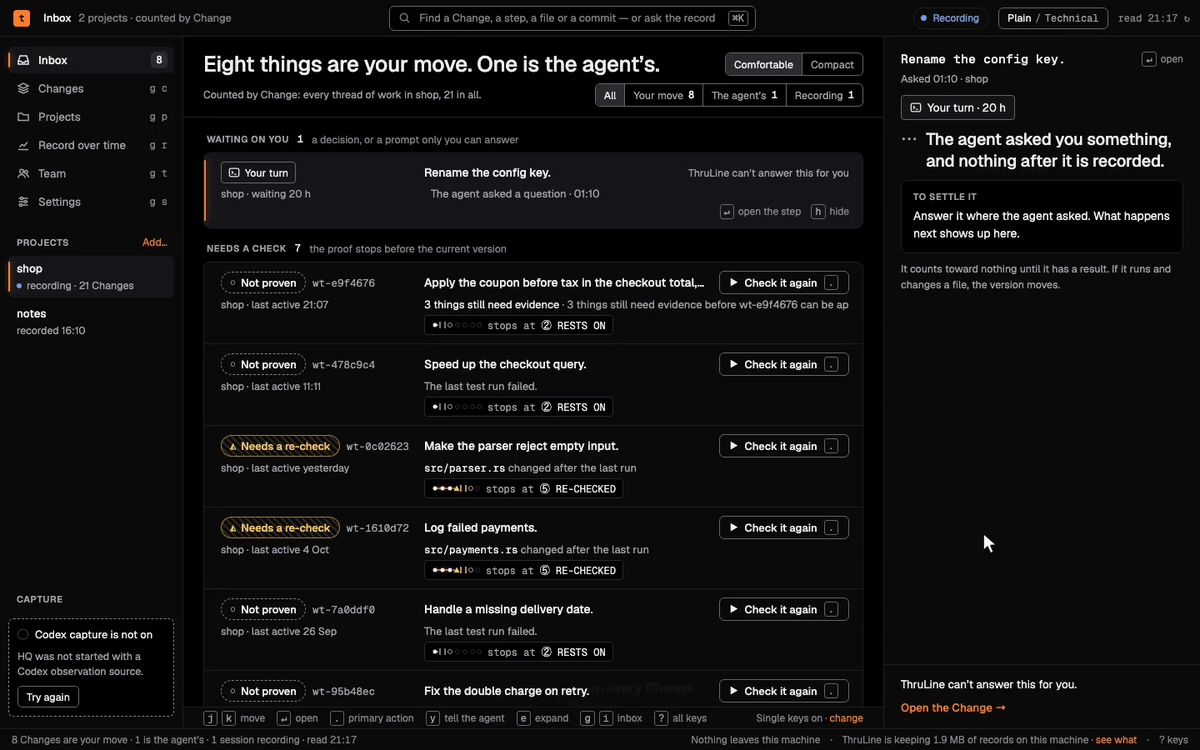Open Inbox in the sidebar
Image resolution: width=1200 pixels, height=750 pixels.
click(90, 60)
